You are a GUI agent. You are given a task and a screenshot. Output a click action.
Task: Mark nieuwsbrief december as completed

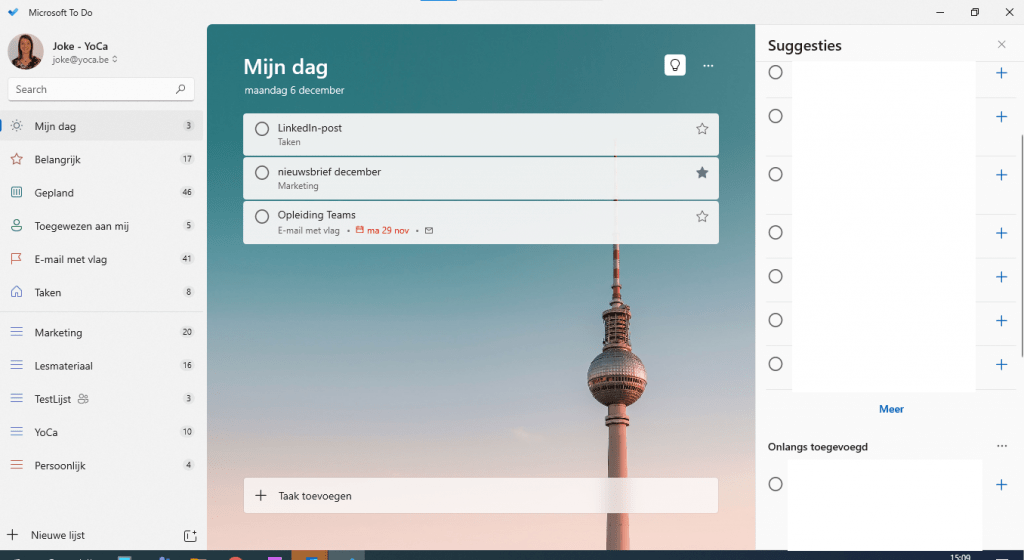coord(262,173)
